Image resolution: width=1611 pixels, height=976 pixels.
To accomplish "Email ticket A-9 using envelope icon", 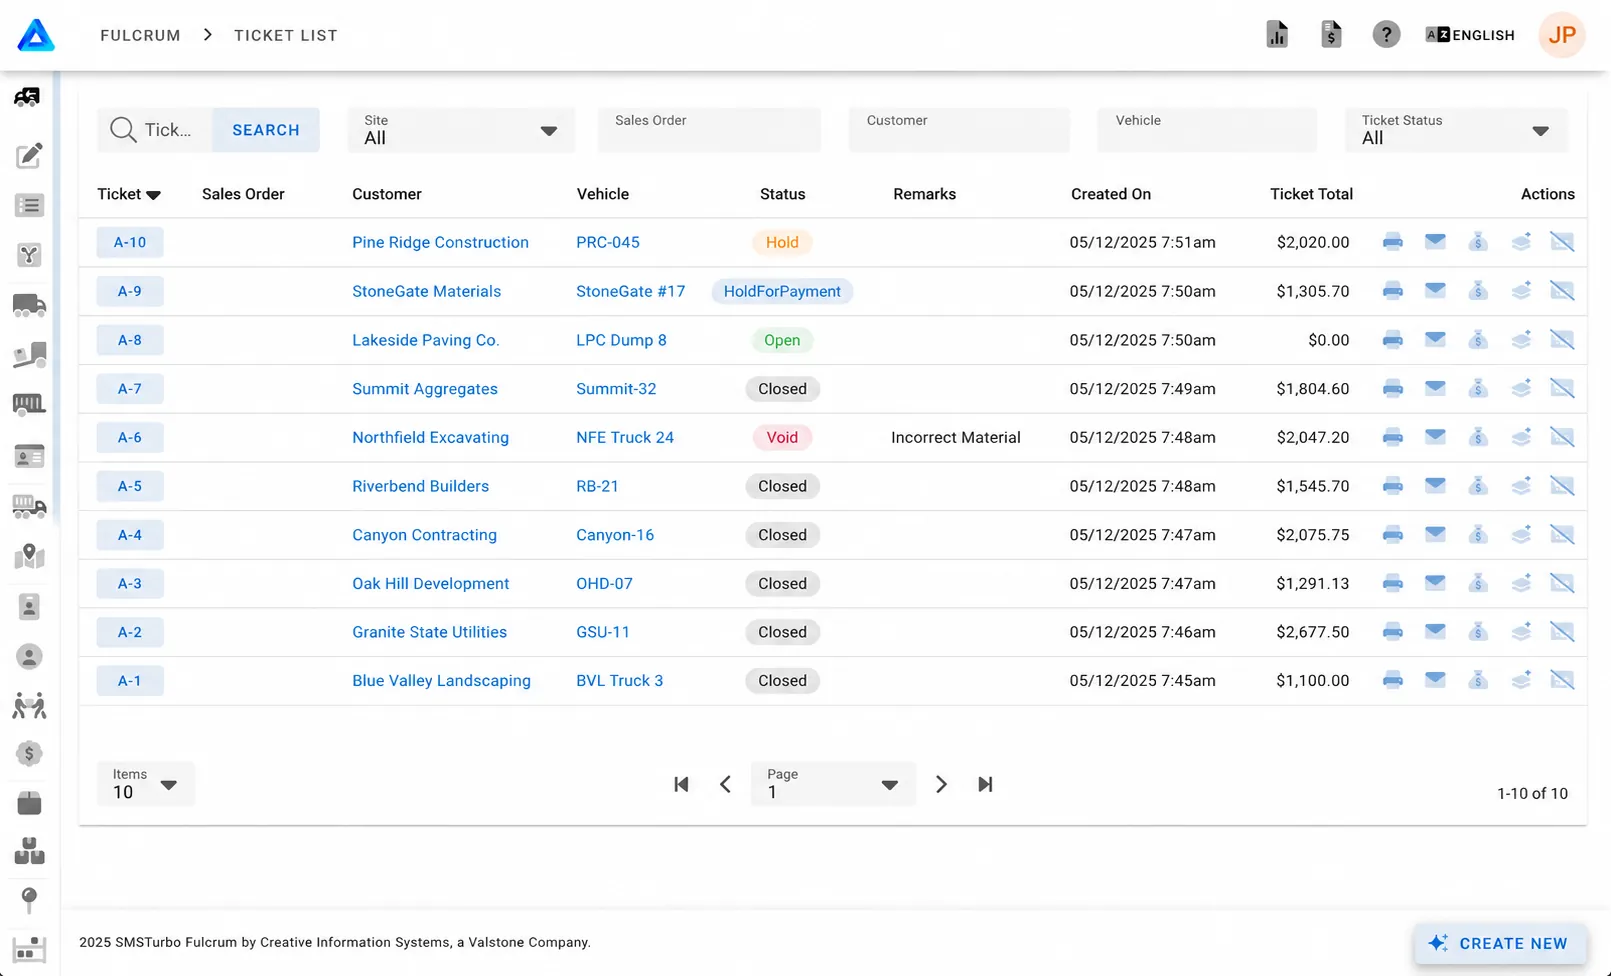I will pos(1435,291).
